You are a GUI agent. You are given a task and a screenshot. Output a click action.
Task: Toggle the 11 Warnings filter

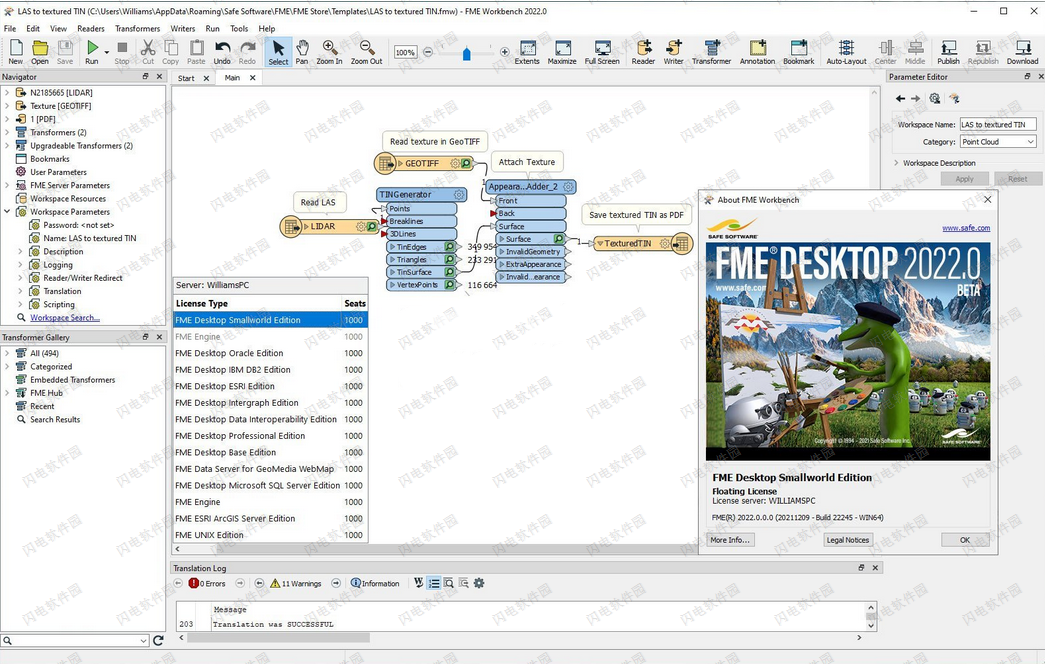point(296,583)
